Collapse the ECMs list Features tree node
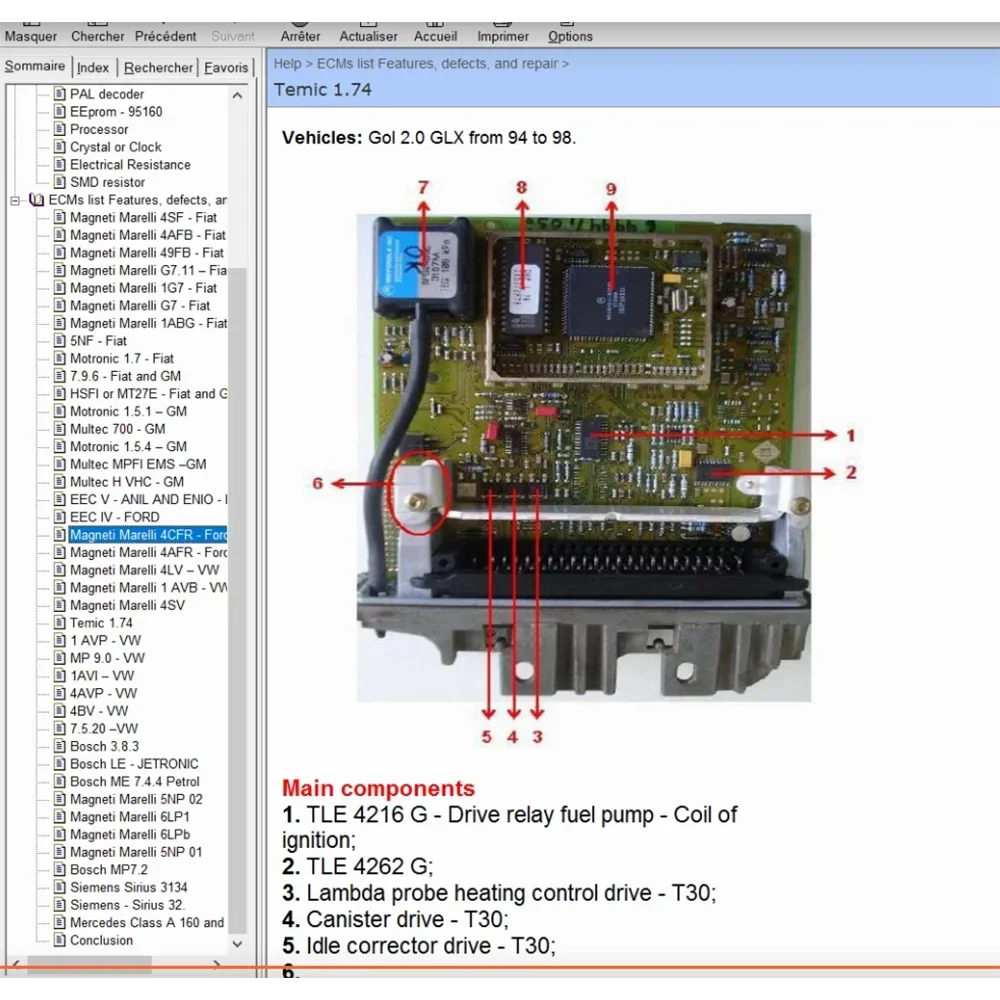The width and height of the screenshot is (1000, 1000). coord(16,200)
